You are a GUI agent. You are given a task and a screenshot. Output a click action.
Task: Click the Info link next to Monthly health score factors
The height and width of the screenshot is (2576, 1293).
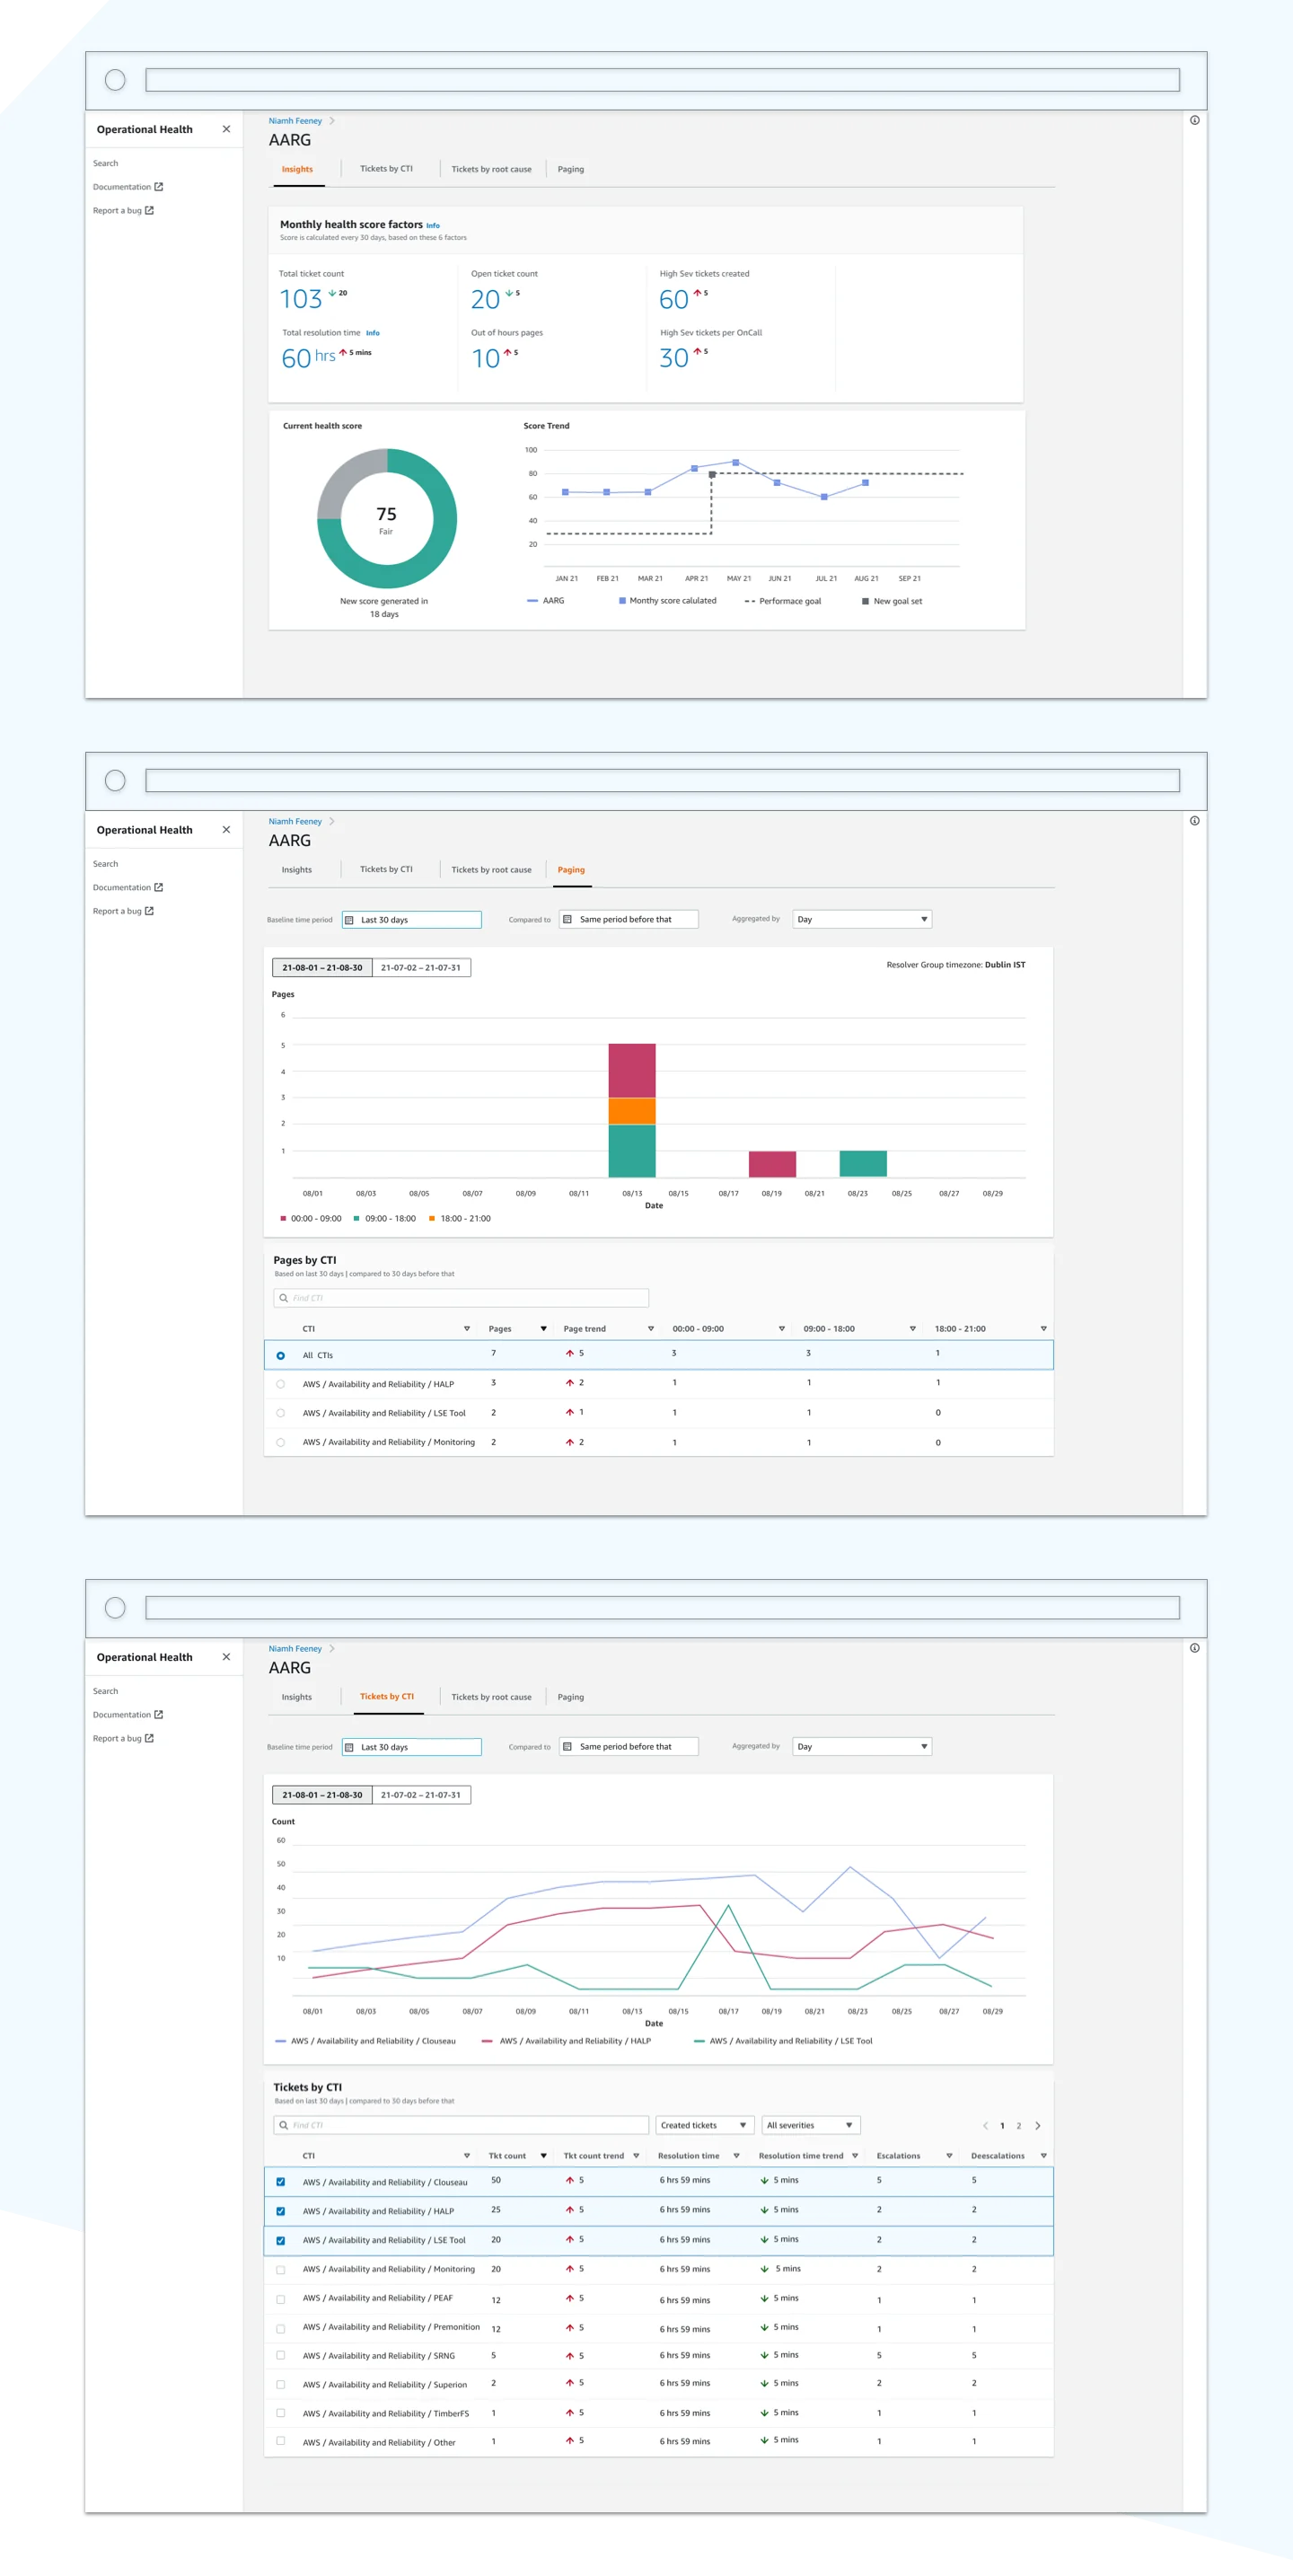click(433, 226)
